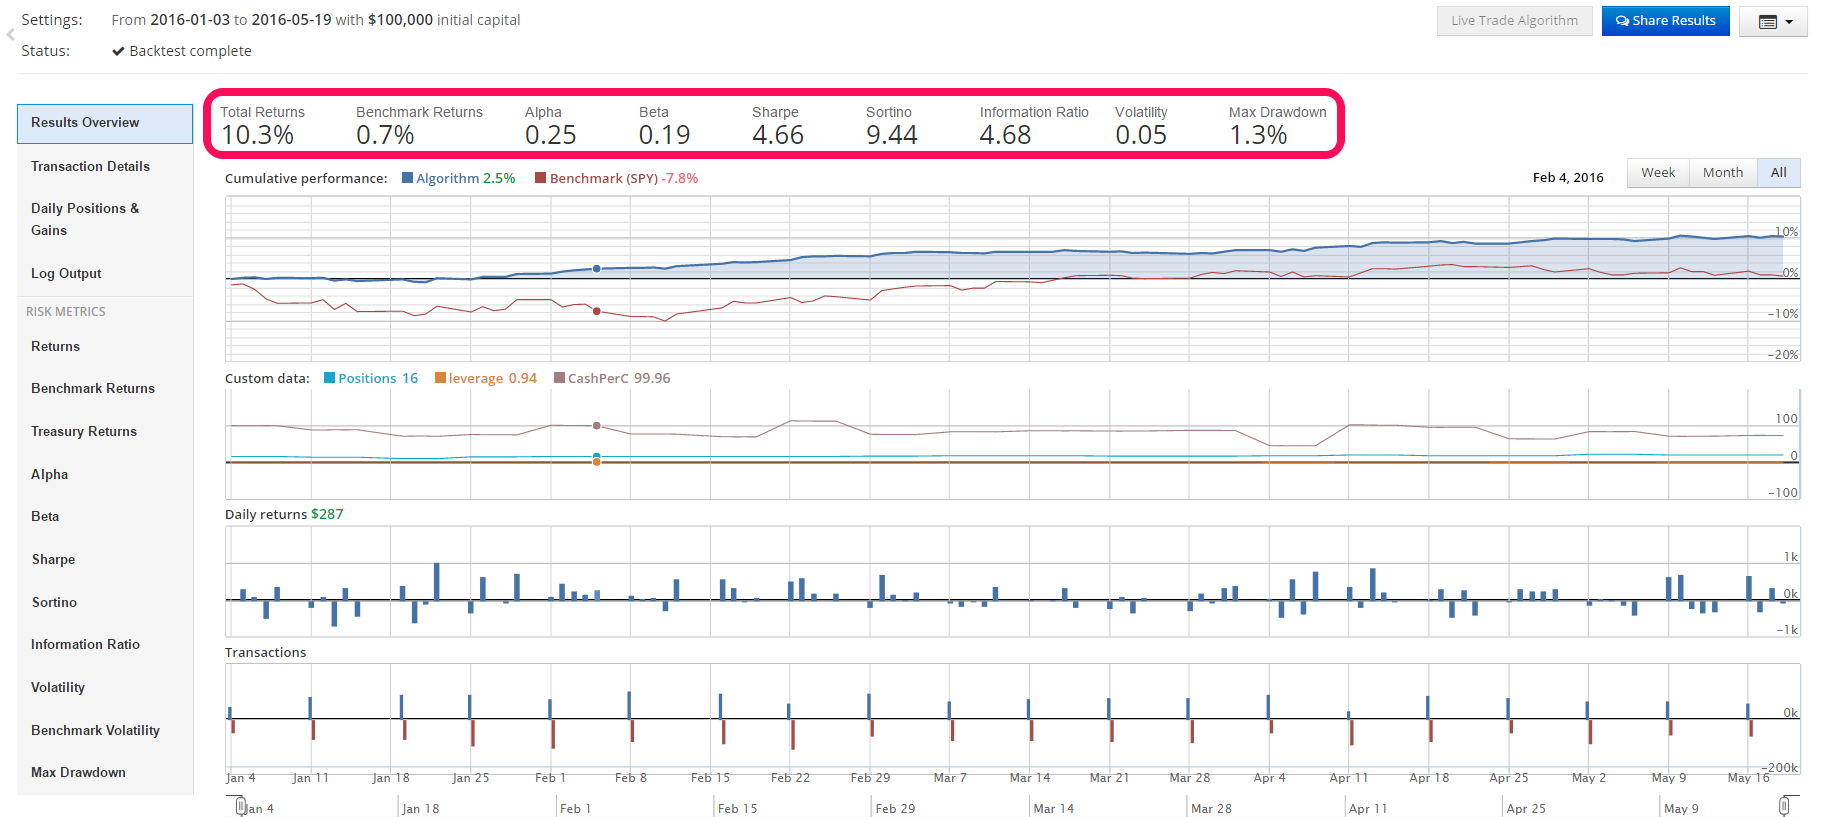This screenshot has width=1823, height=817.
Task: Click the Max Drawdown 1.3% value
Action: coord(1258,135)
